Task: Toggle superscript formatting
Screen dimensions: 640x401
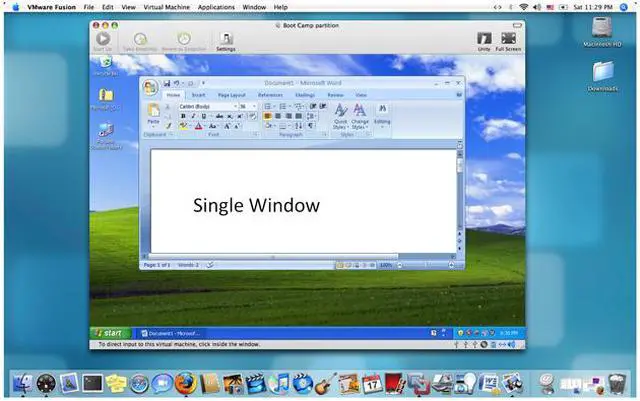Action: (240, 116)
